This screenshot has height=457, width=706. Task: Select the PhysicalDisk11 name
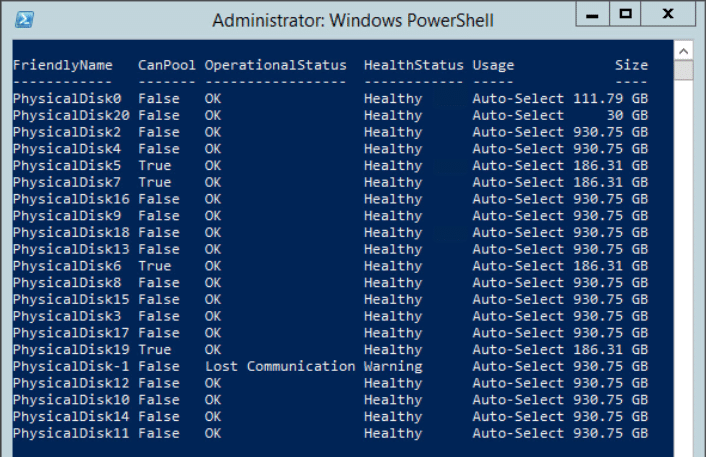(x=71, y=434)
